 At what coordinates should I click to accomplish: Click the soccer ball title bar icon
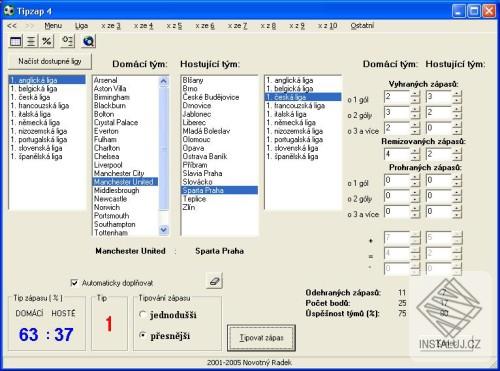pos(9,11)
